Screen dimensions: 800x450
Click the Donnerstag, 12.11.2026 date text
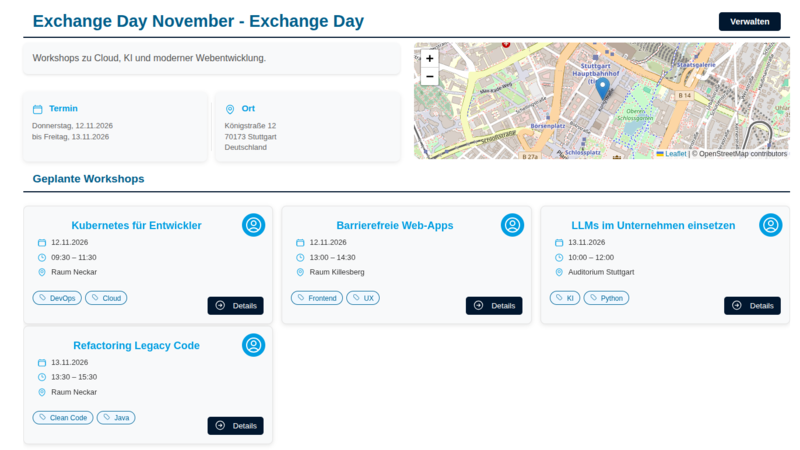click(72, 126)
